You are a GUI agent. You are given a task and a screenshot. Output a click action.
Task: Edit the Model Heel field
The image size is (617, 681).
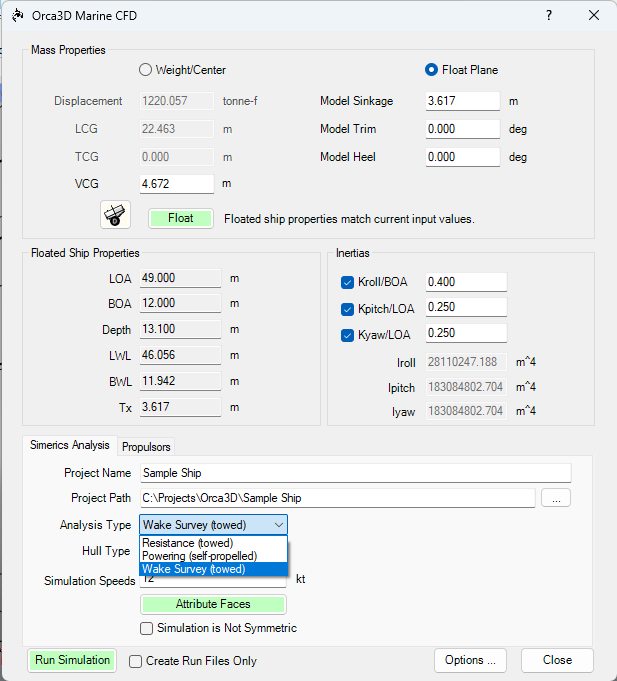(x=463, y=157)
